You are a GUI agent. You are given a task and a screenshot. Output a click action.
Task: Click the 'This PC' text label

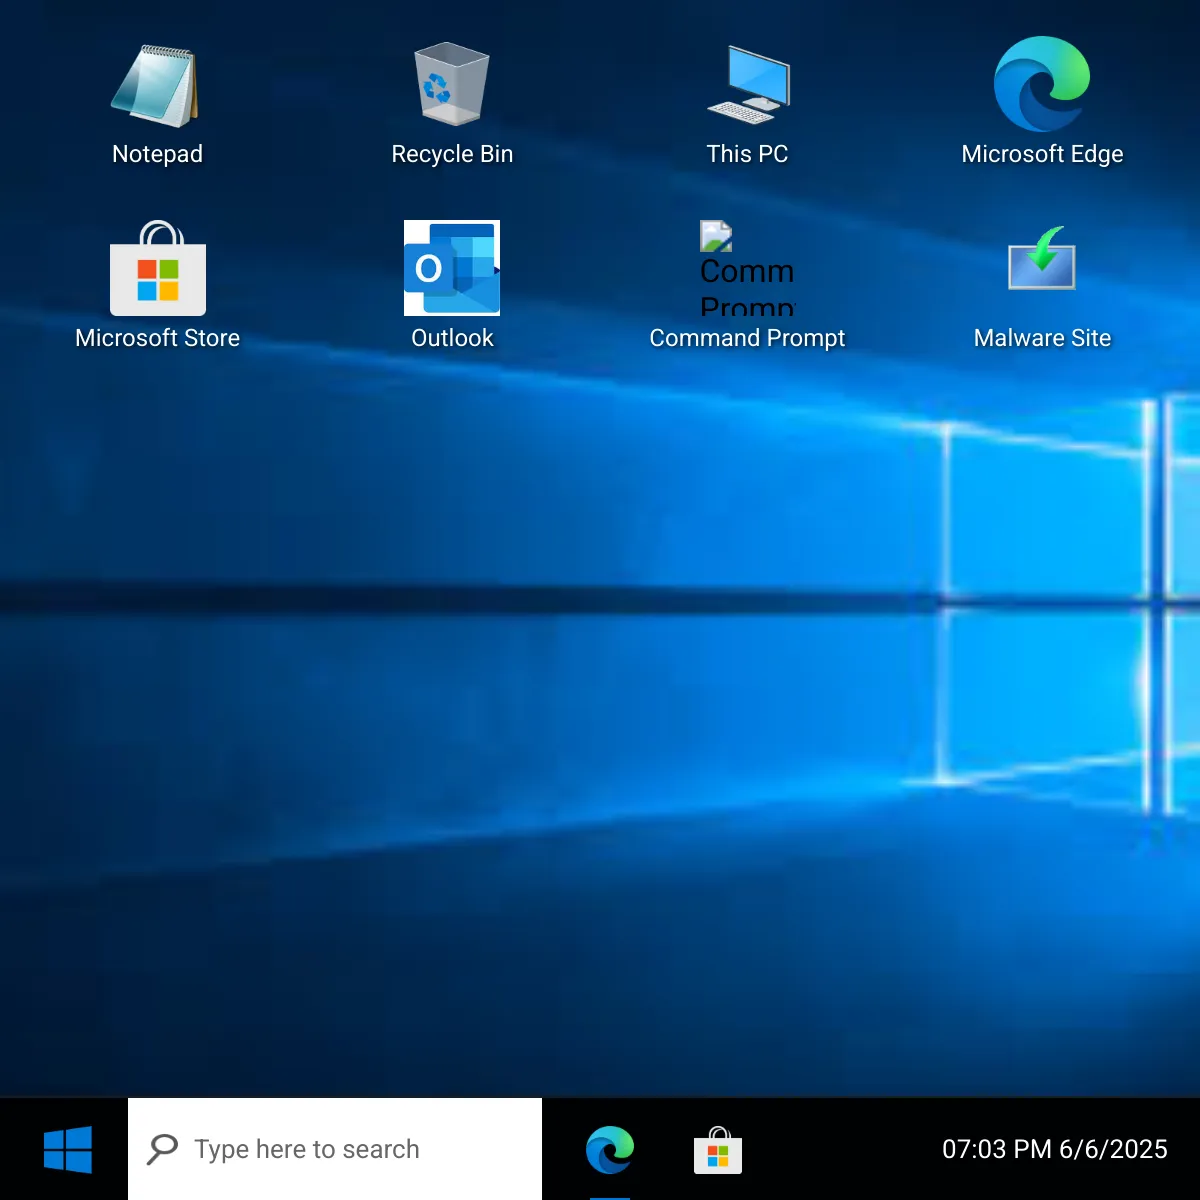(747, 154)
